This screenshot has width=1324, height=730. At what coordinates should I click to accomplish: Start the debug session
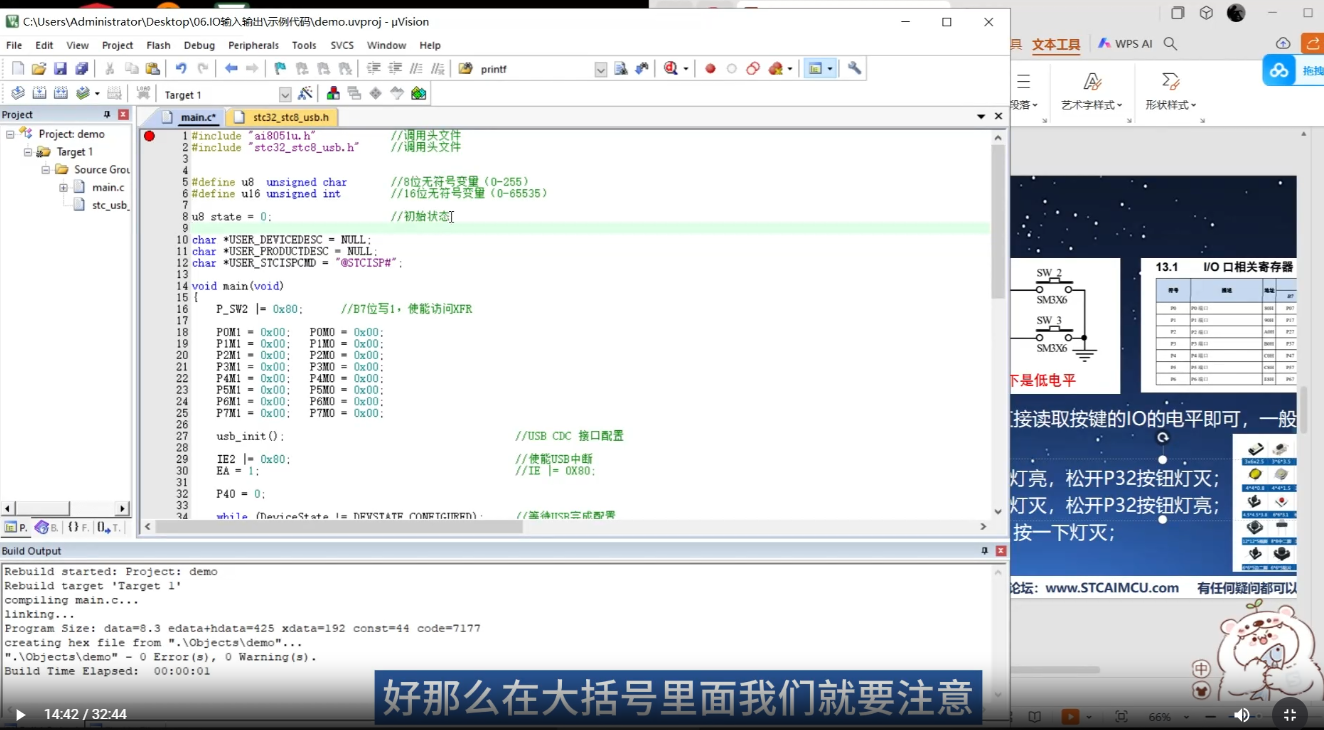[x=671, y=69]
